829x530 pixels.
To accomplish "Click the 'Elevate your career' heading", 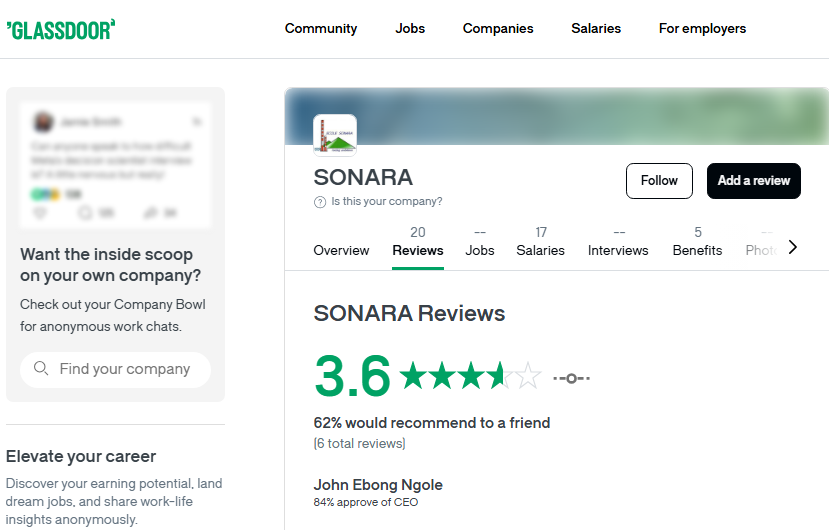I will 81,456.
